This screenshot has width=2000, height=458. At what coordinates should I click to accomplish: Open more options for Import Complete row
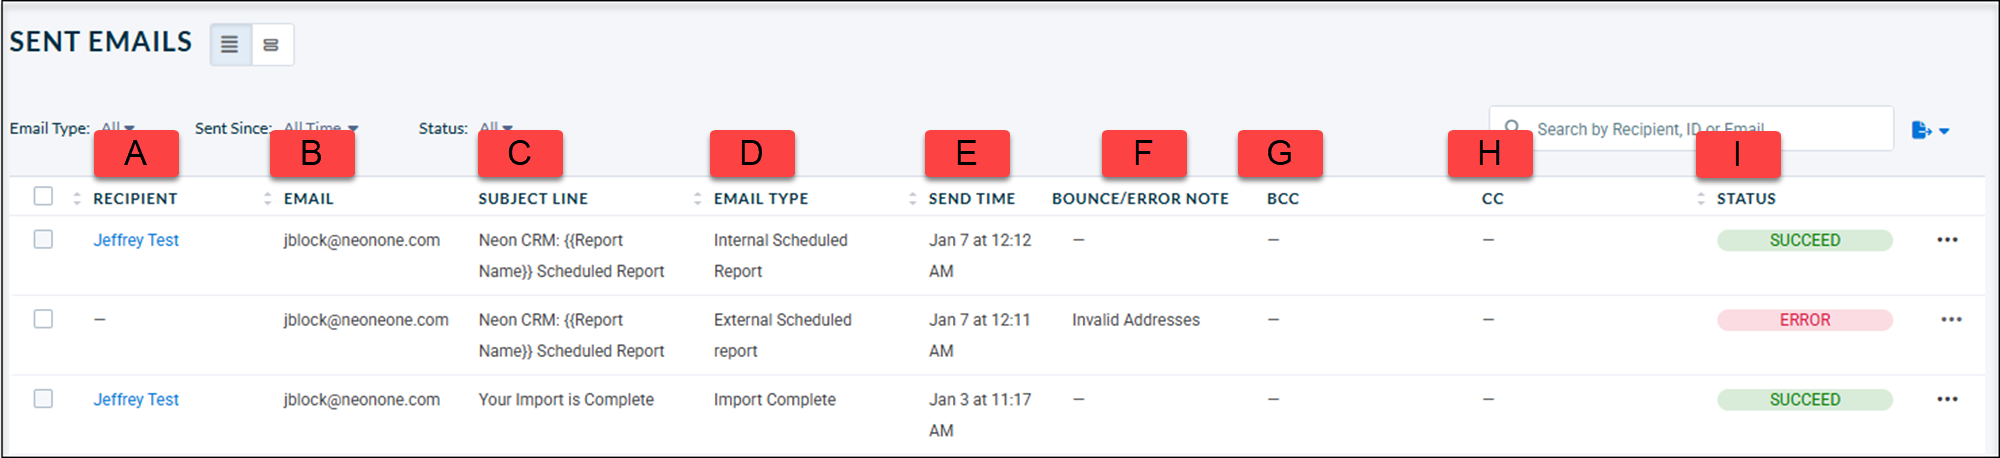pyautogui.click(x=1947, y=399)
